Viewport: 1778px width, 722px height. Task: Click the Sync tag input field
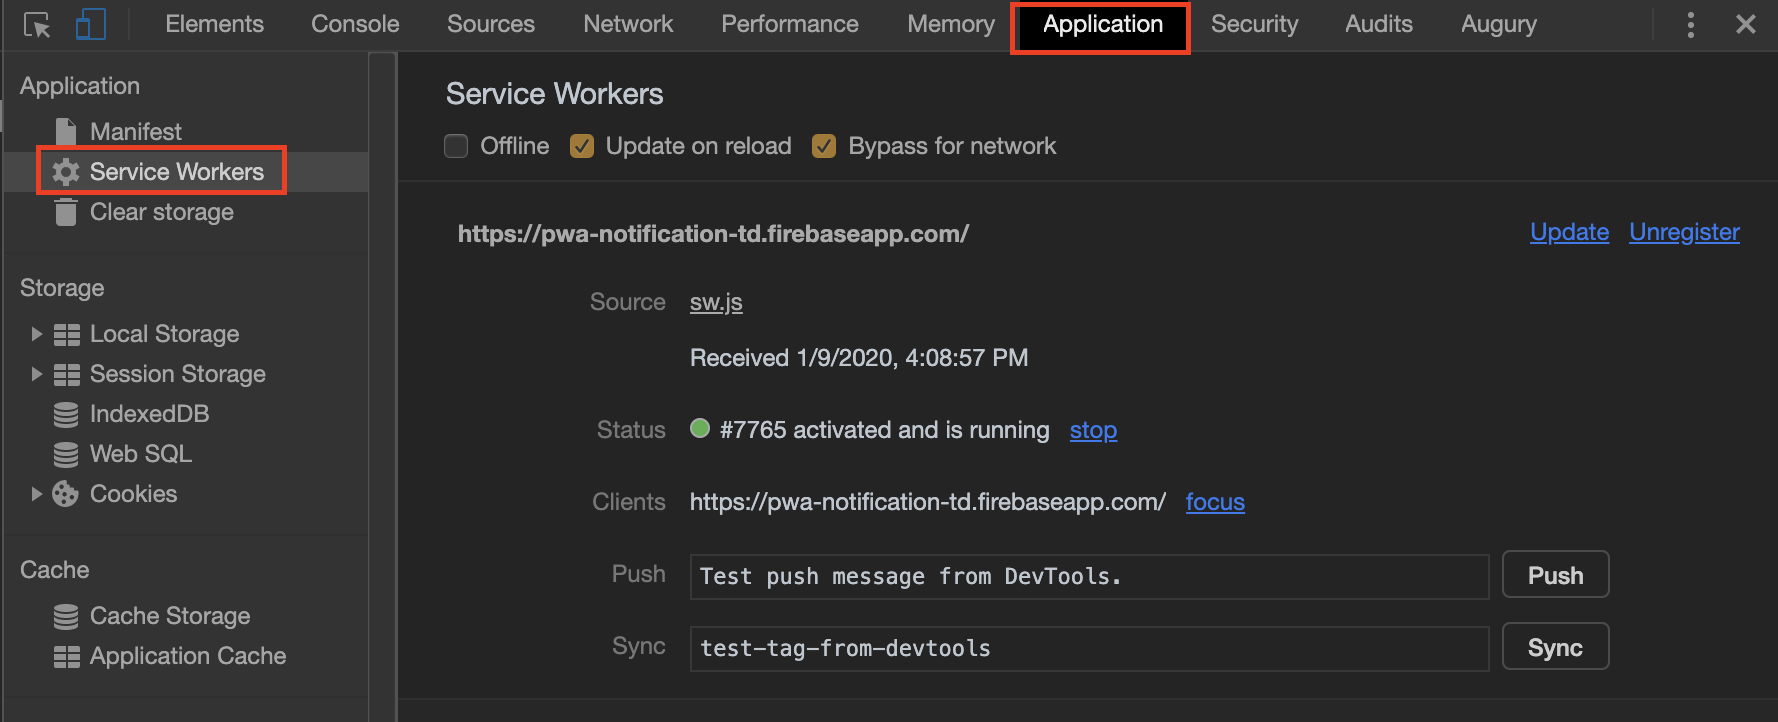1089,648
